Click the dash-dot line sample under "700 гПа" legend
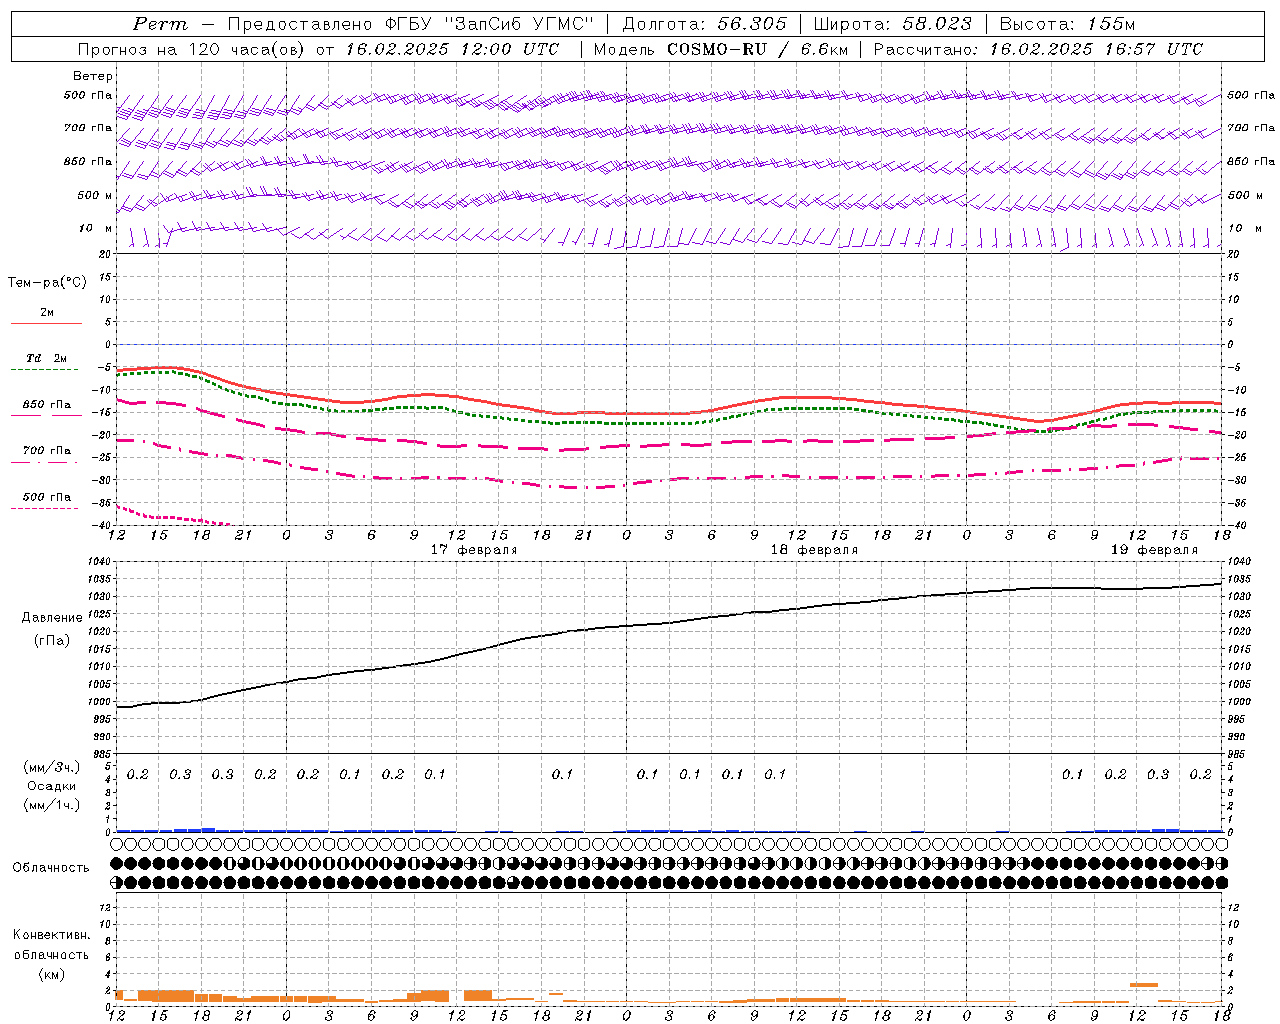This screenshot has height=1024, width=1280. (46, 462)
